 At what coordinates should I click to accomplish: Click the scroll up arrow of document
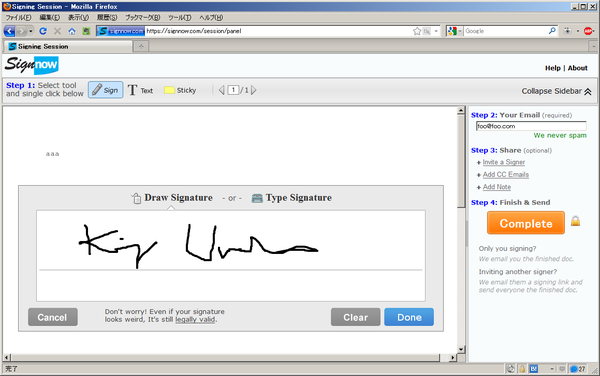(x=461, y=111)
